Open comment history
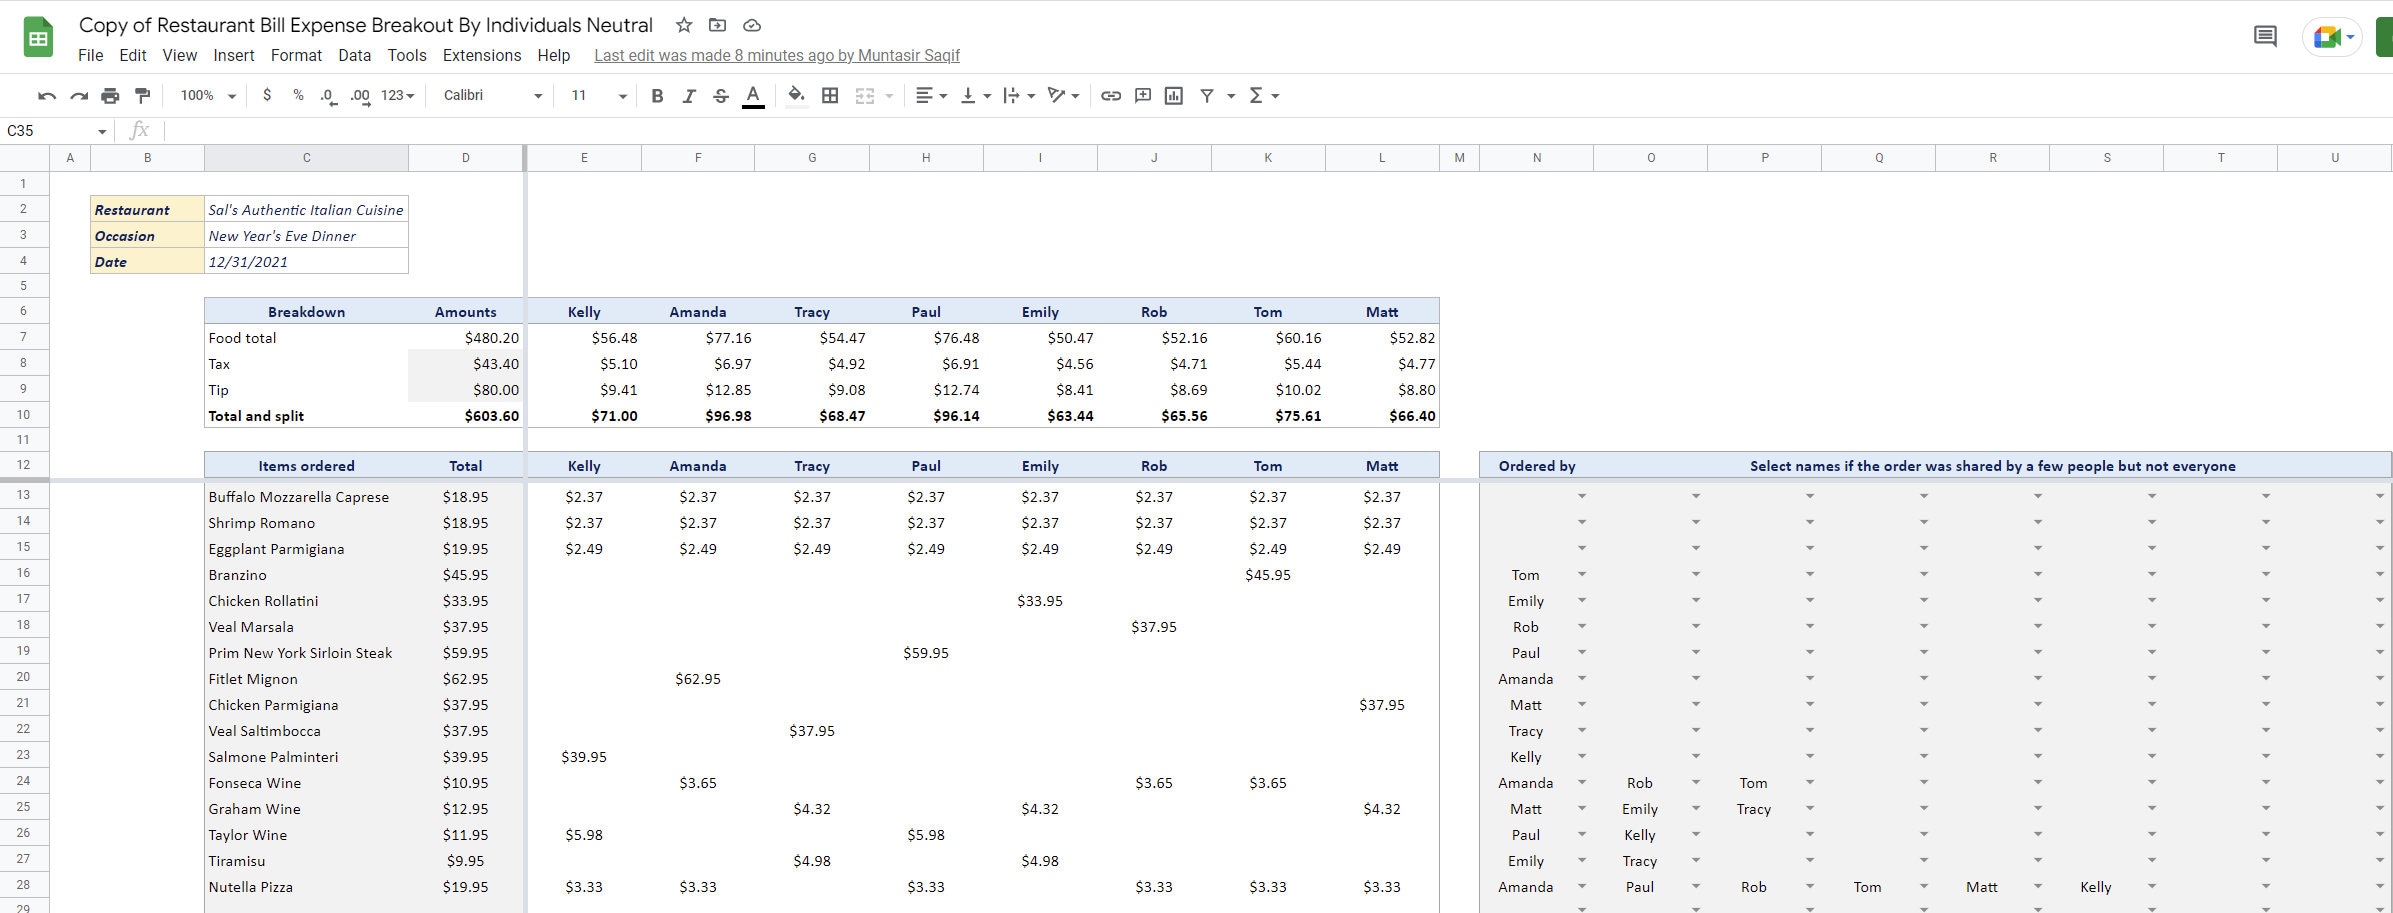The height and width of the screenshot is (913, 2393). point(2264,36)
